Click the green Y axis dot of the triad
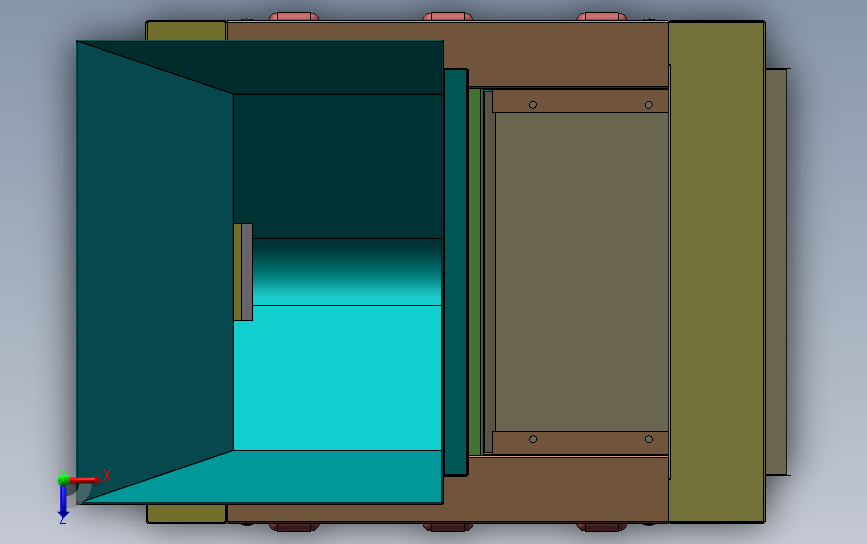Image resolution: width=867 pixels, height=544 pixels. point(63,479)
